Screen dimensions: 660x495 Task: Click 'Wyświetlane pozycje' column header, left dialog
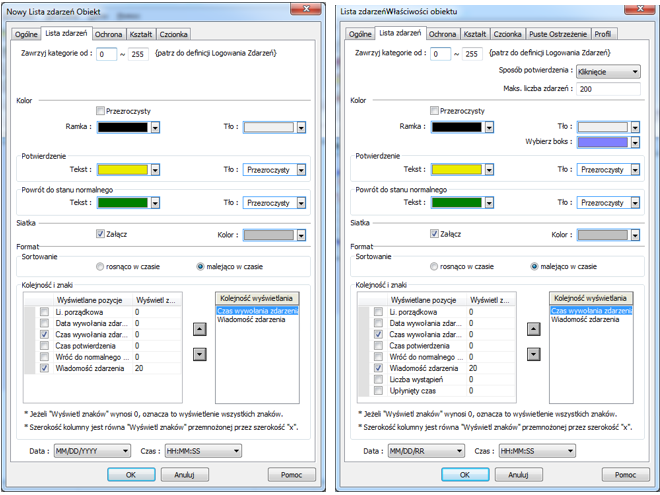point(92,300)
